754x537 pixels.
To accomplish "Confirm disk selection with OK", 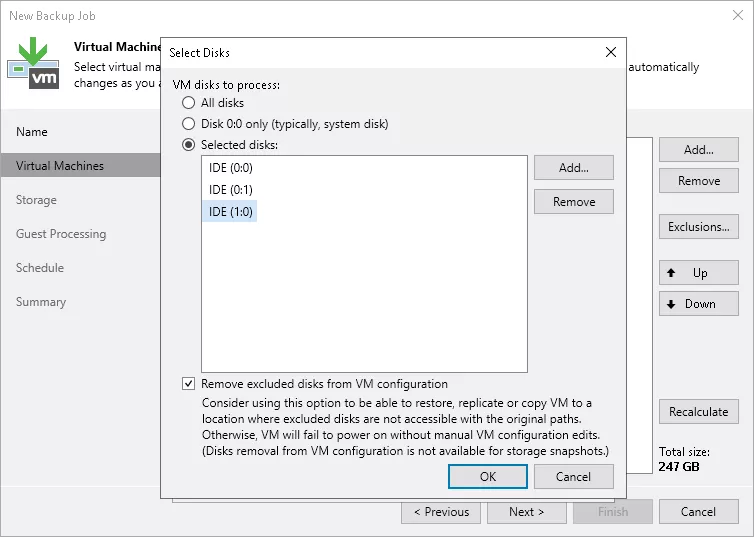I will click(488, 476).
